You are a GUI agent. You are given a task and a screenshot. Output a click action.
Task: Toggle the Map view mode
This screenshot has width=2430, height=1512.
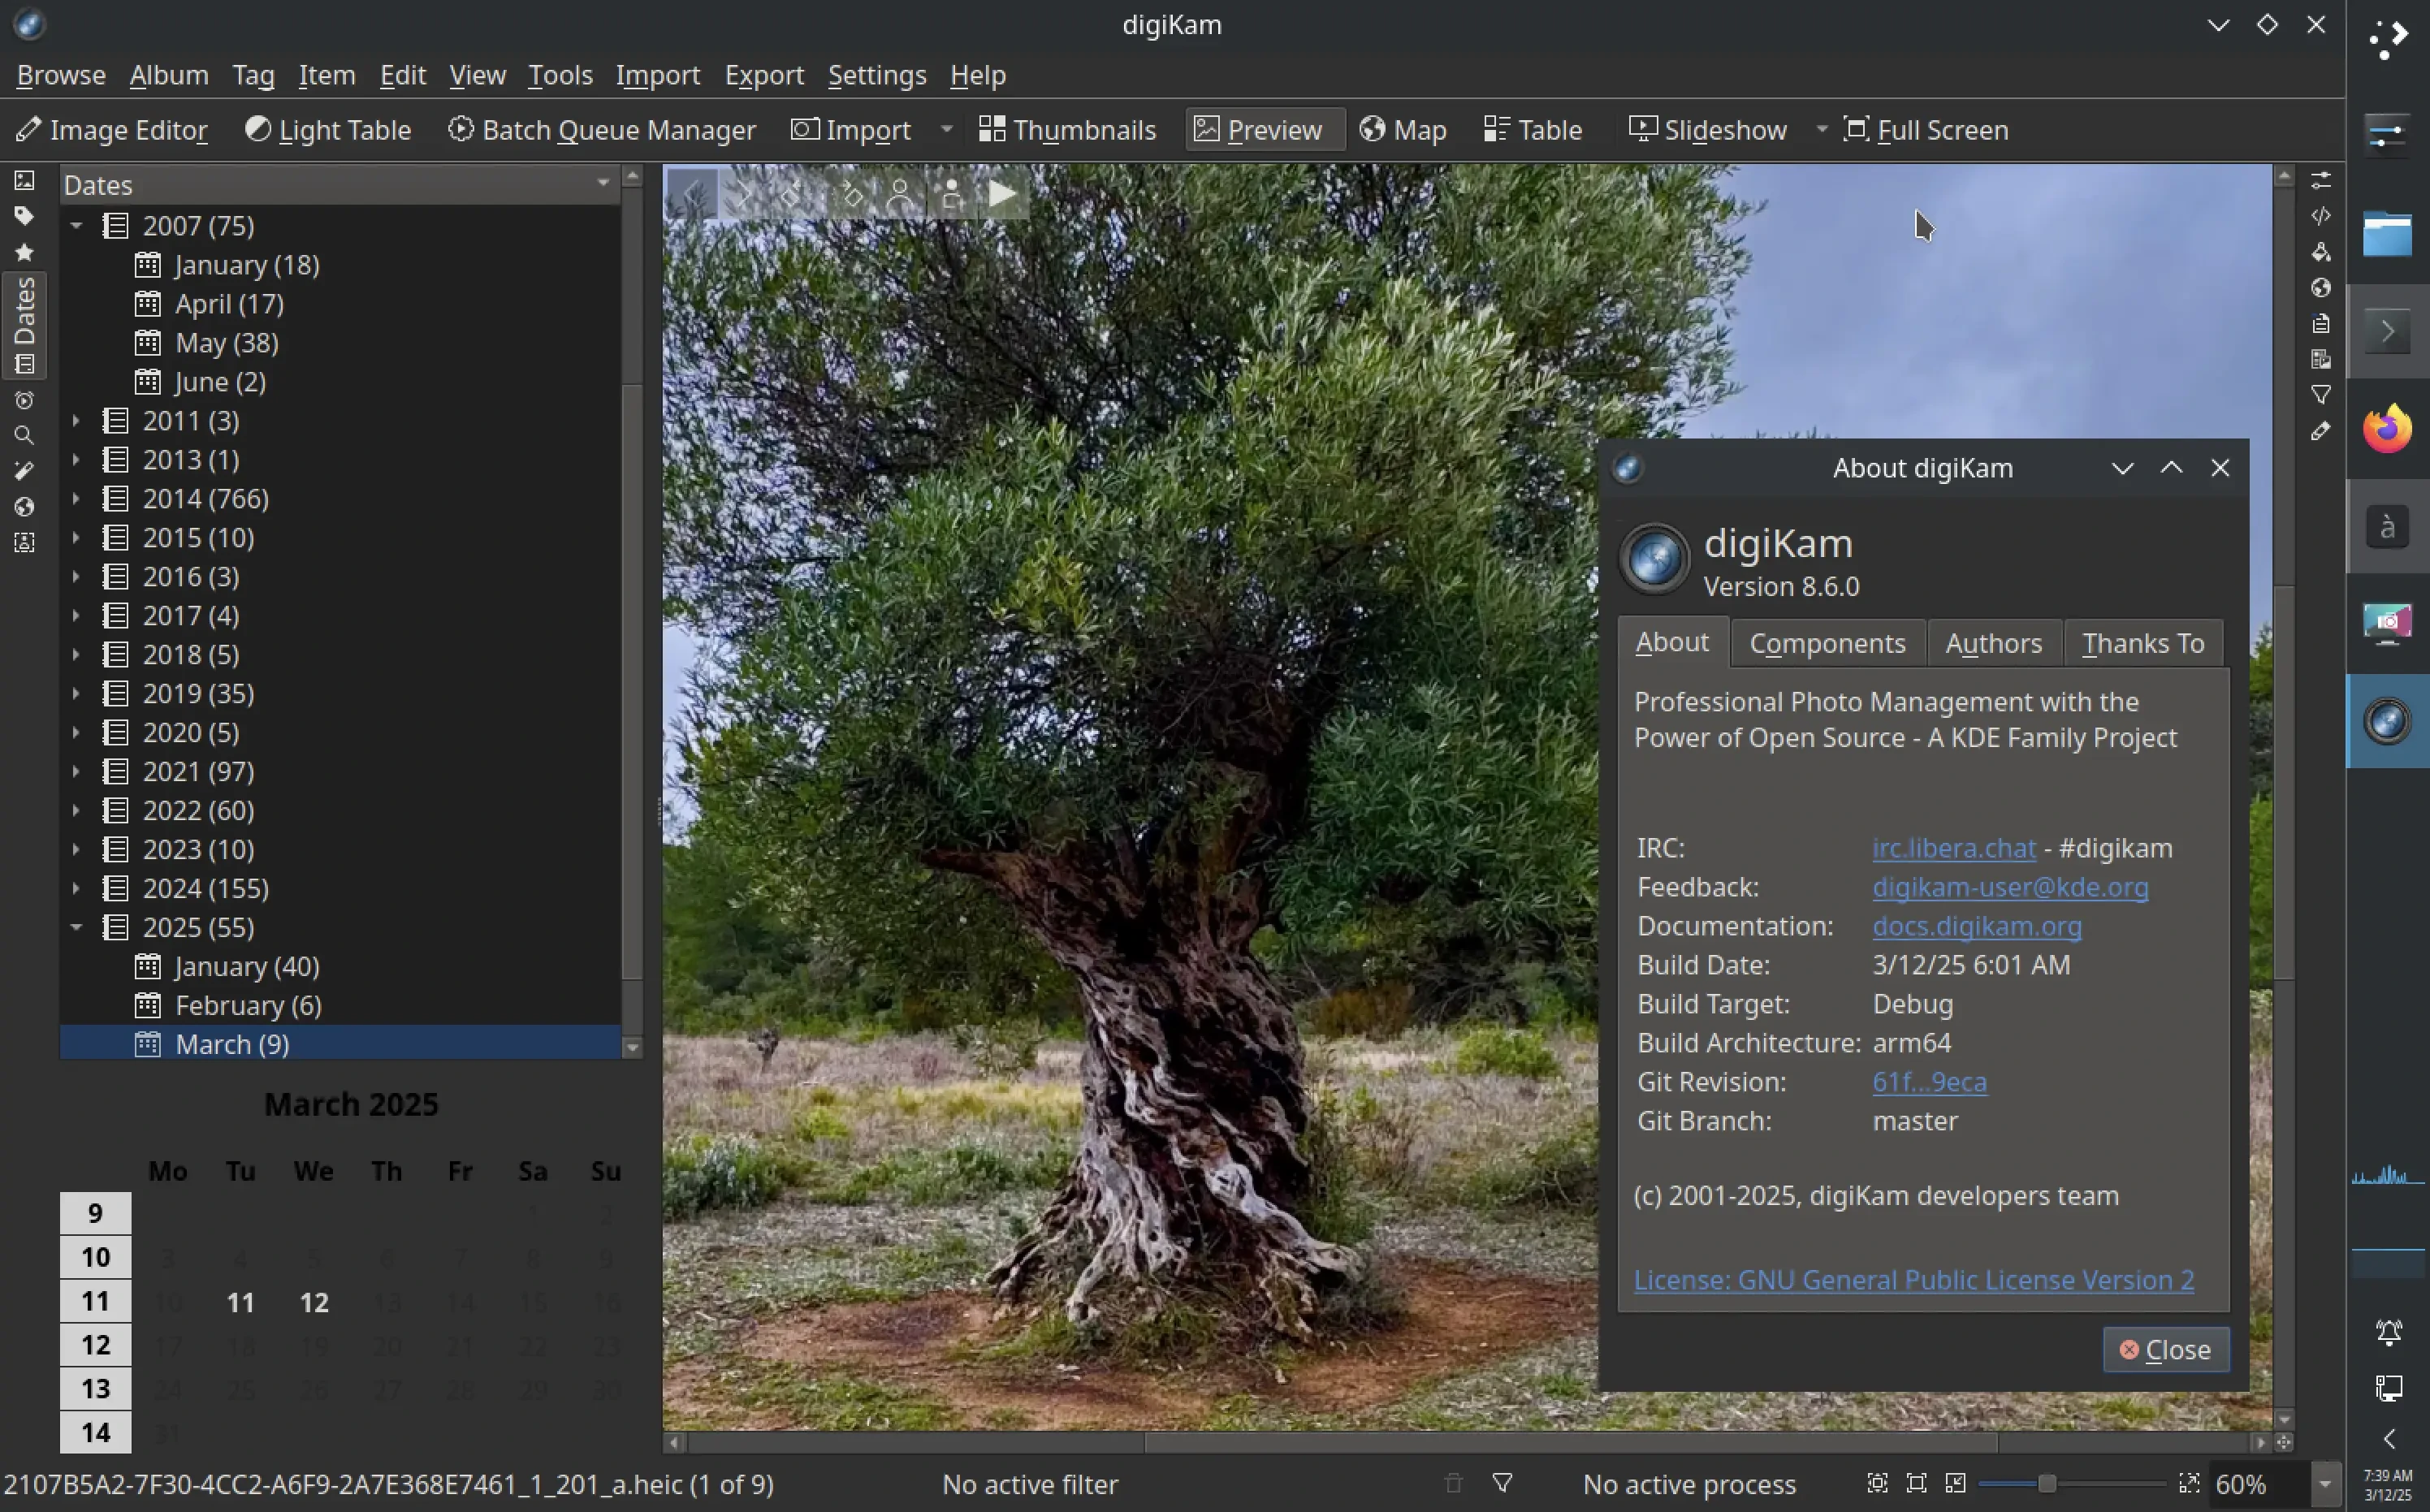click(x=1403, y=130)
